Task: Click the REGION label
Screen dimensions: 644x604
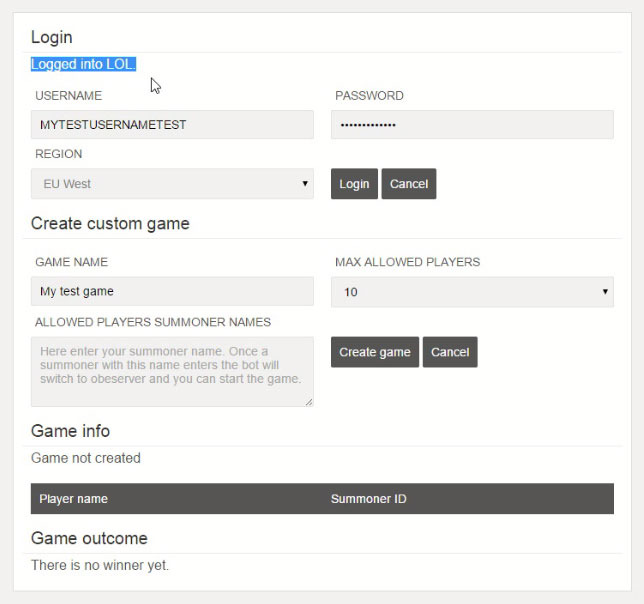Action: click(x=59, y=154)
